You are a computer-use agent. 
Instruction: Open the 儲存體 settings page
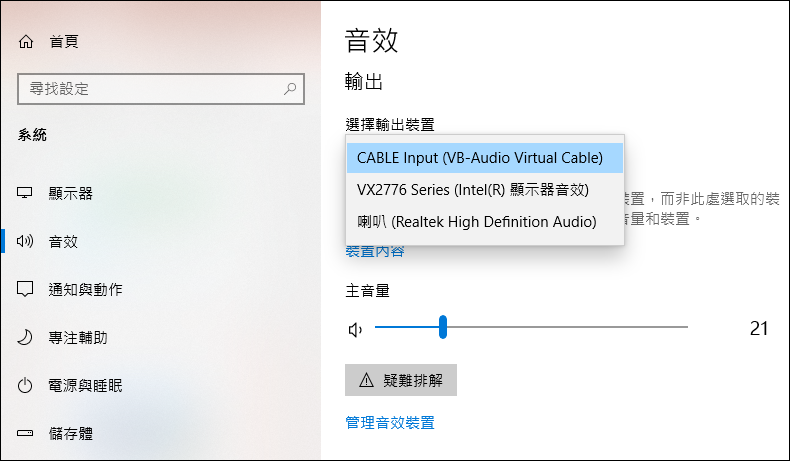(x=71, y=433)
